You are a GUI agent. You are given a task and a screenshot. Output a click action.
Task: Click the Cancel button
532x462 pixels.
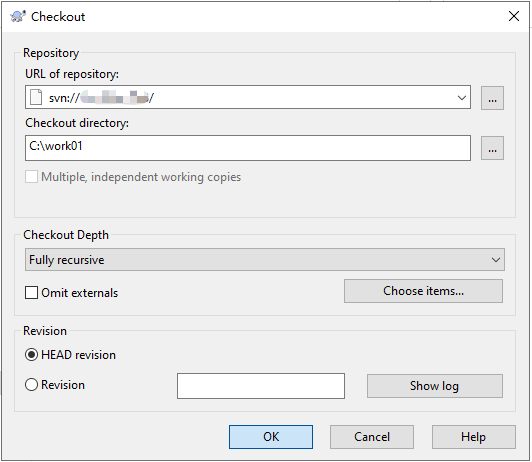click(372, 437)
